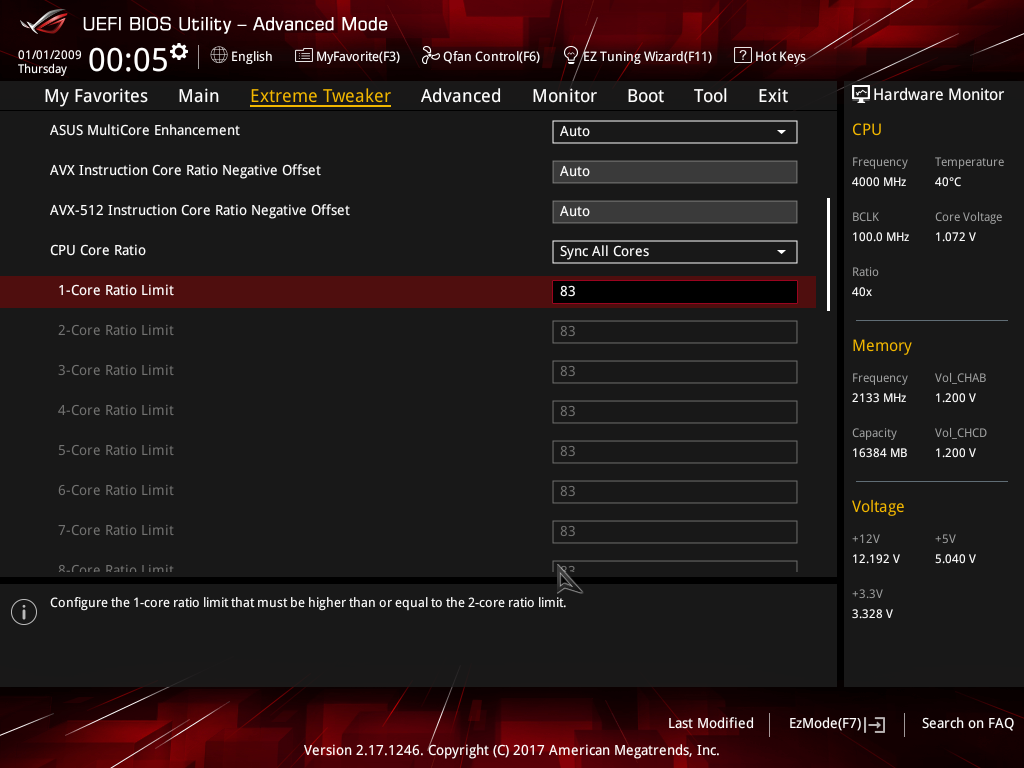The width and height of the screenshot is (1024, 768).
Task: Click the Hardware Monitor screen icon
Action: (x=861, y=95)
